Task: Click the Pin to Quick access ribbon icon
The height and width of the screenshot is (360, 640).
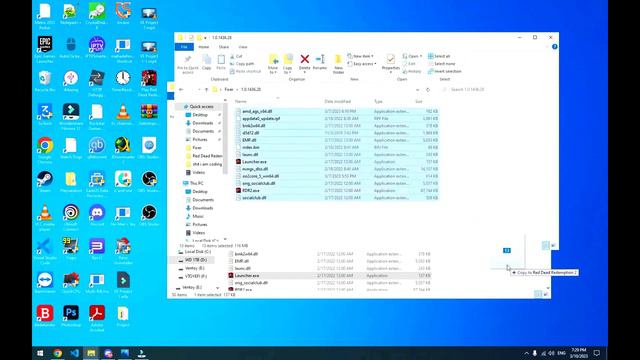Action: pos(188,64)
